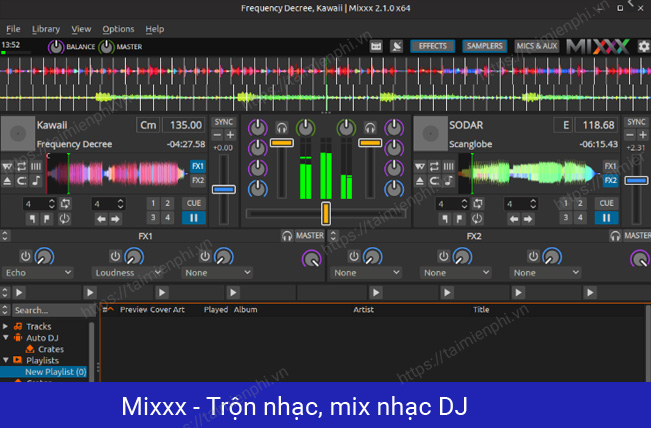
Task: Pause playback on Kawaii deck
Action: click(x=194, y=218)
